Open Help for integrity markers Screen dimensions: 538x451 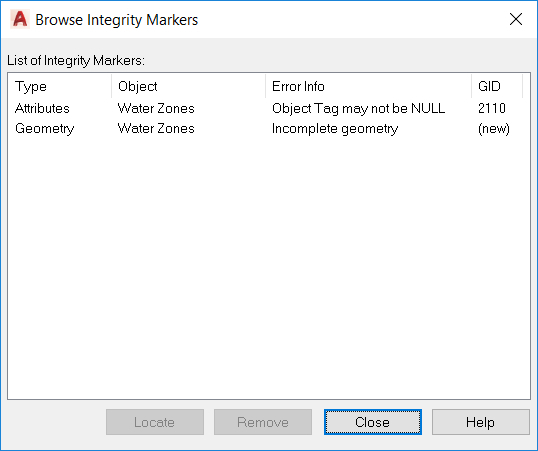tap(481, 422)
